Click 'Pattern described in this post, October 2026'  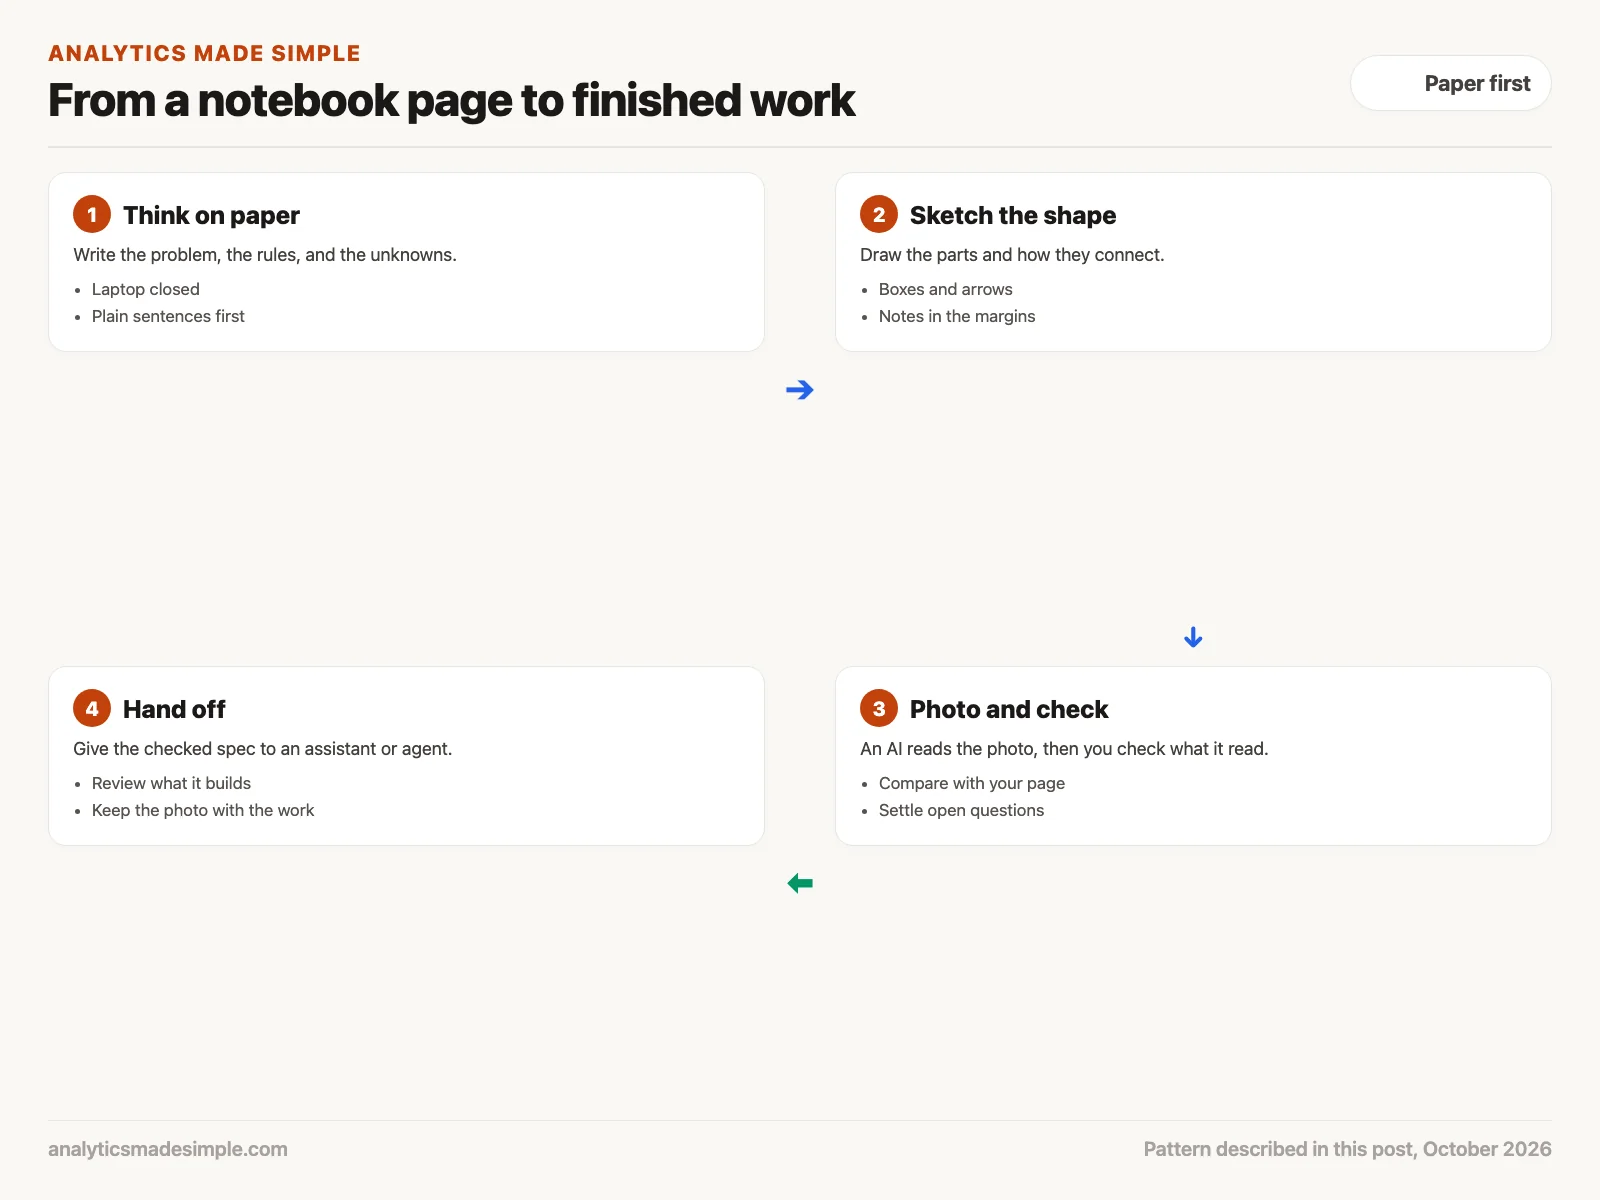(1347, 1149)
